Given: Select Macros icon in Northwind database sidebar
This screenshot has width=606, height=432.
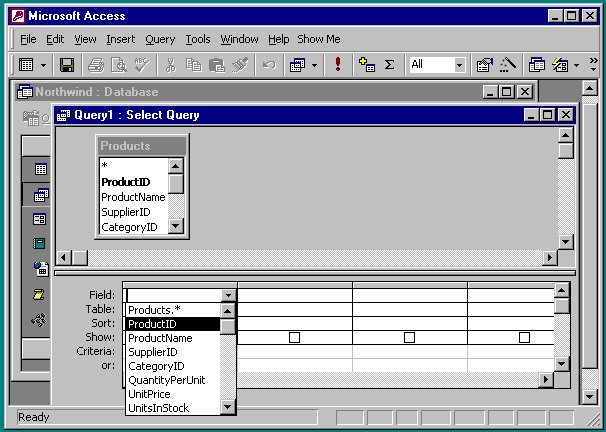Looking at the screenshot, I should [39, 294].
